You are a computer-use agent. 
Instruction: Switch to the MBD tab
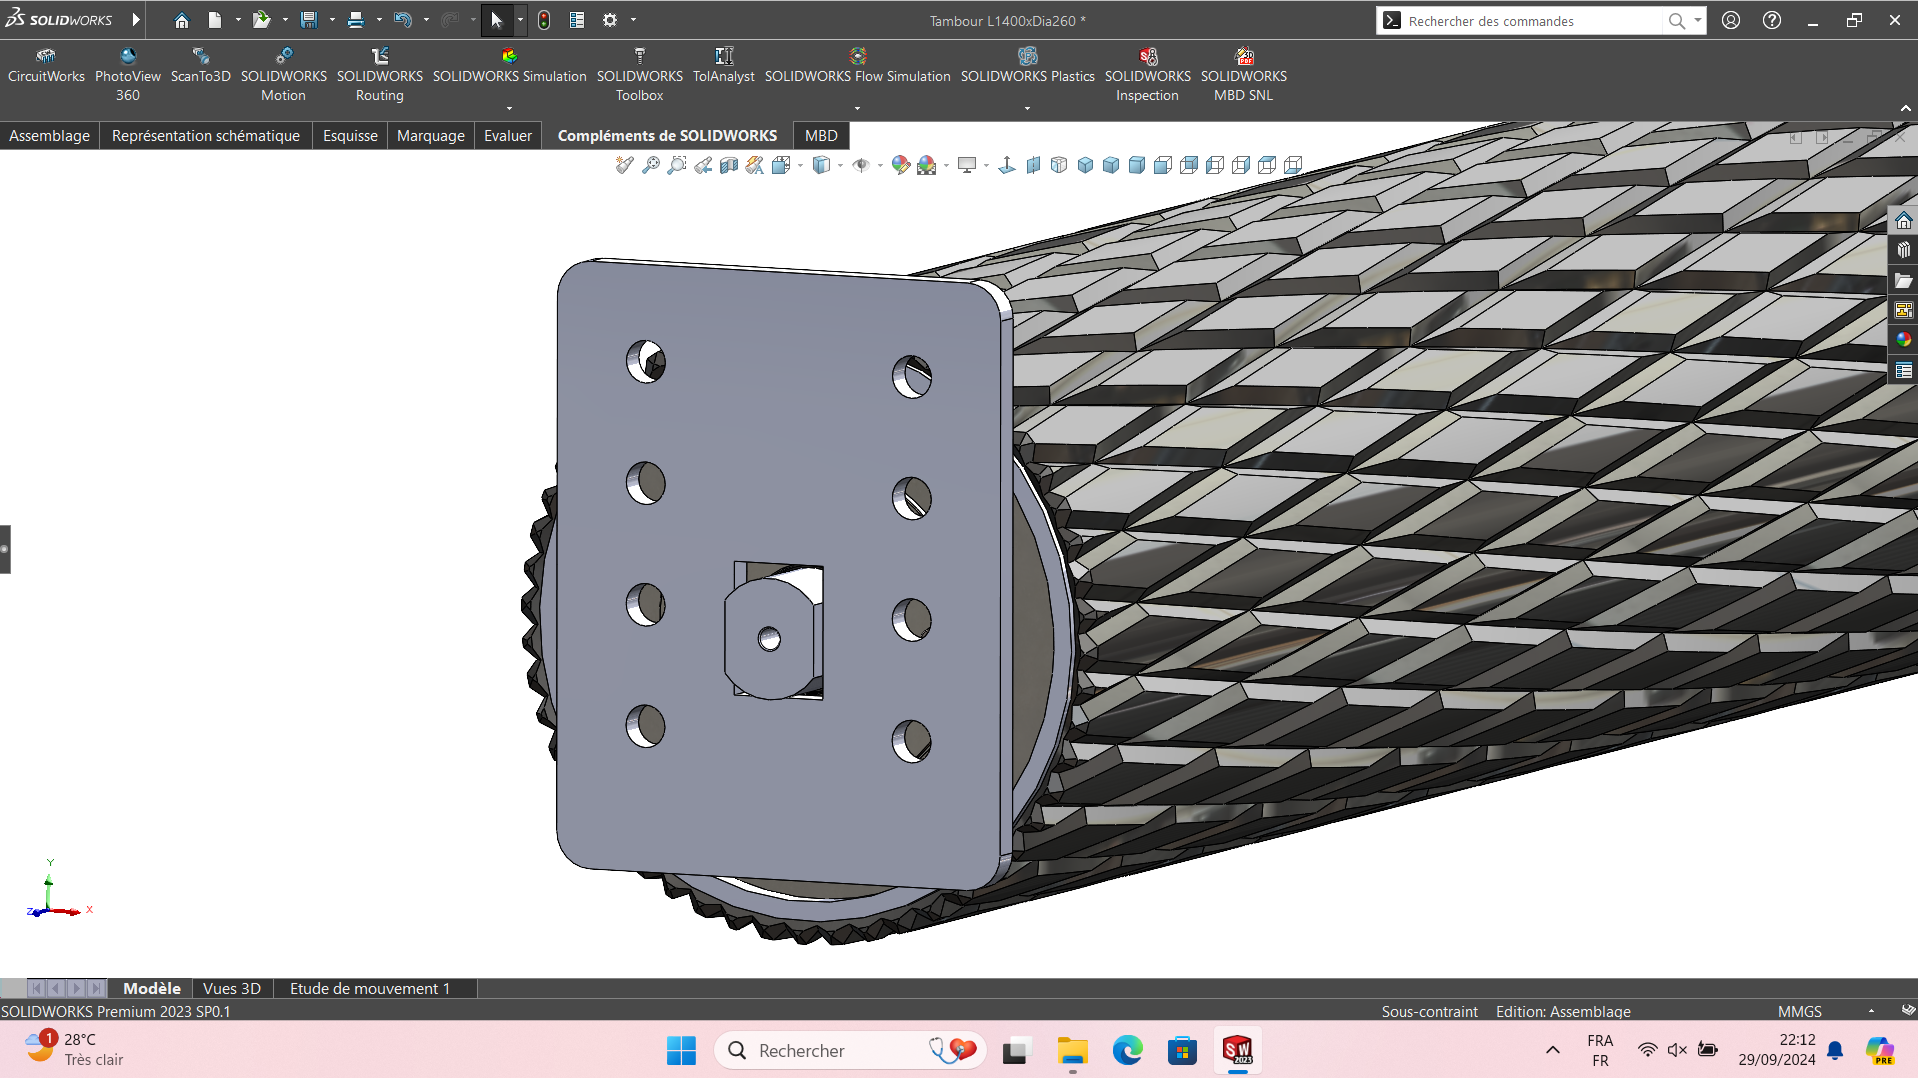[821, 136]
